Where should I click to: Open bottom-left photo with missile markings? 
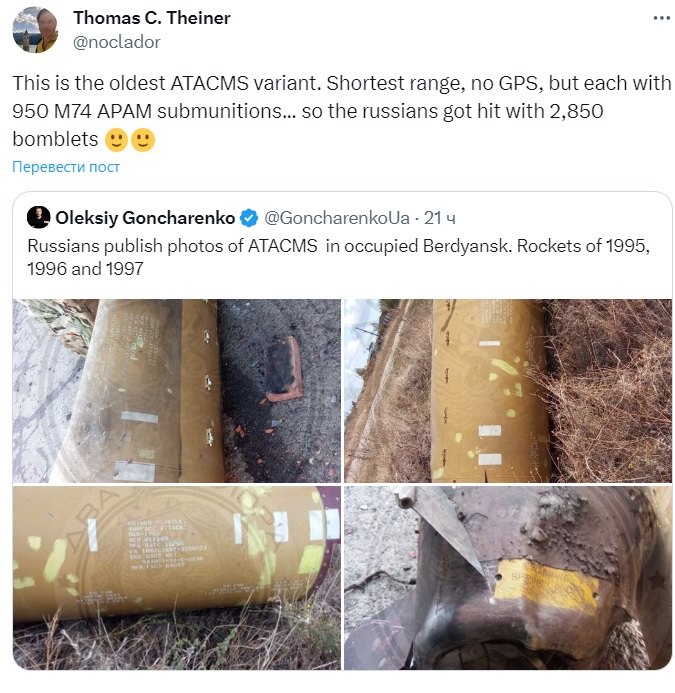177,578
